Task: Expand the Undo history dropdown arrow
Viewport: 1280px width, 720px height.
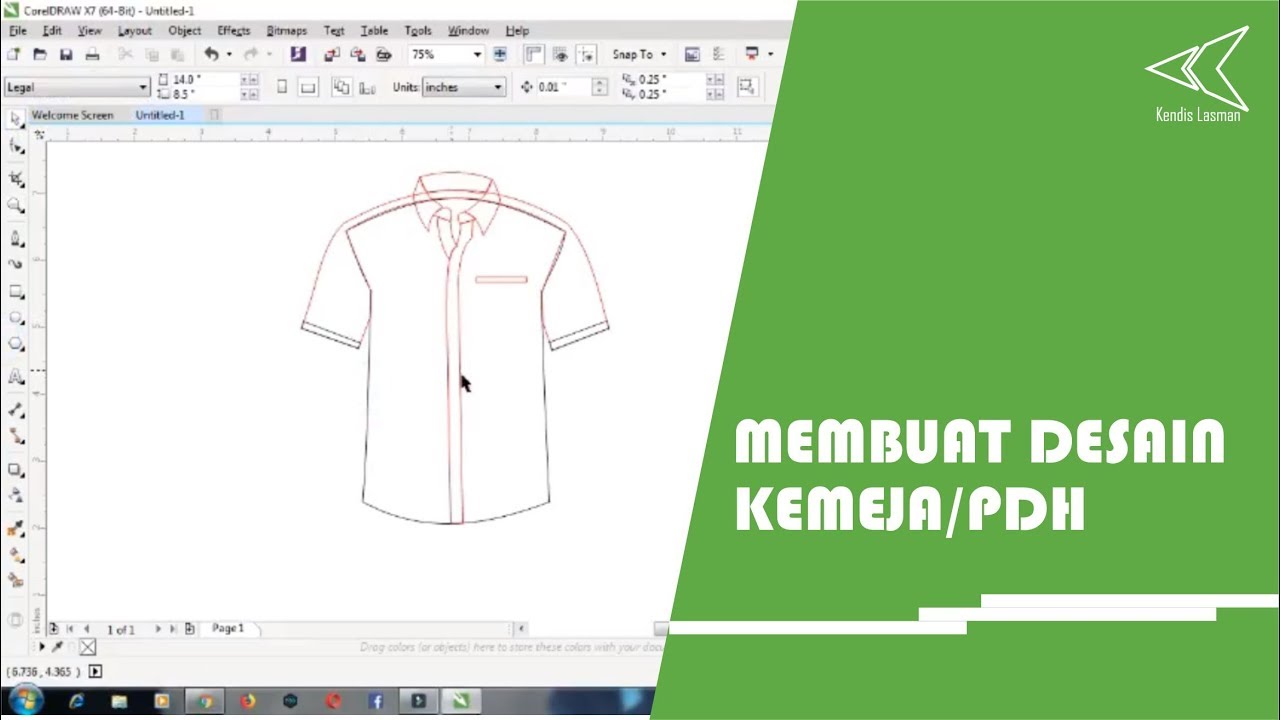Action: tap(229, 54)
